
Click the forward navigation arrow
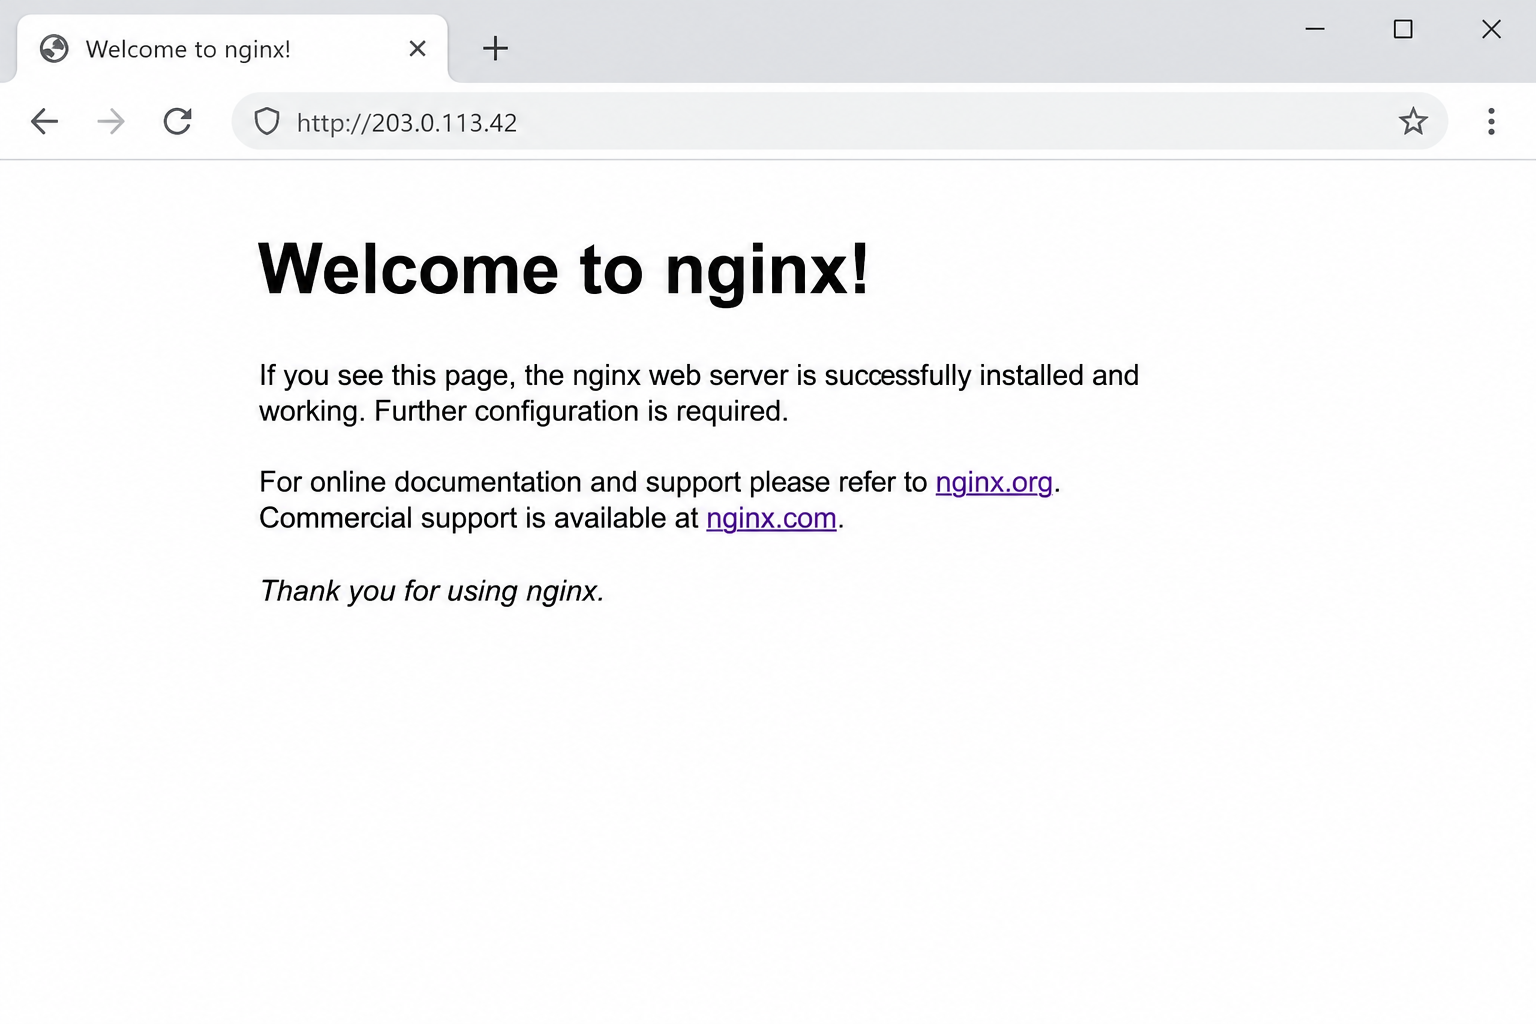pyautogui.click(x=111, y=122)
